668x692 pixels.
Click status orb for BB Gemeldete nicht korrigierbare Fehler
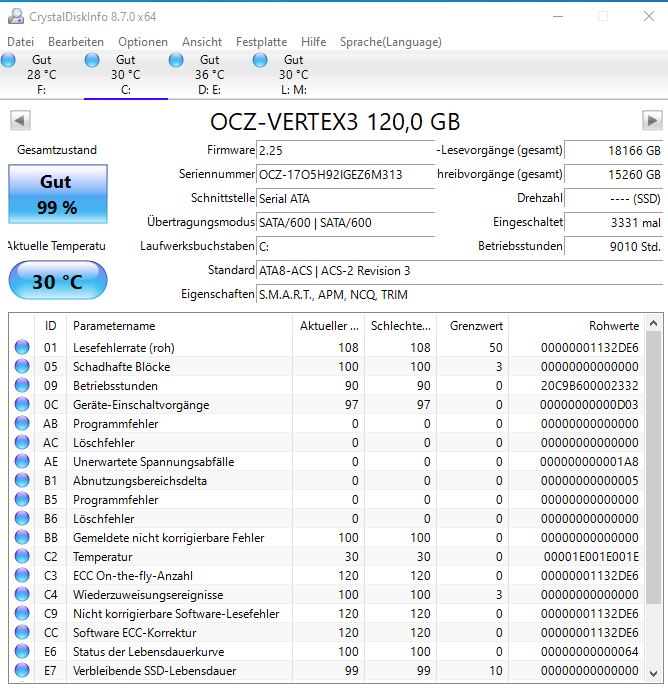pos(22,537)
